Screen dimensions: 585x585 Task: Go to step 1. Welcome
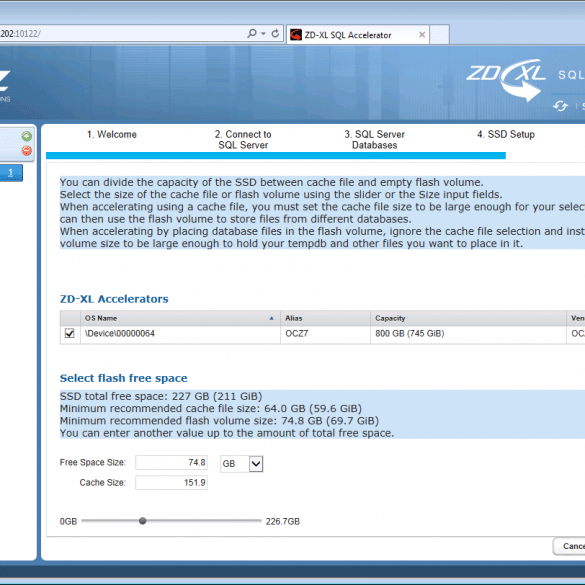(112, 134)
